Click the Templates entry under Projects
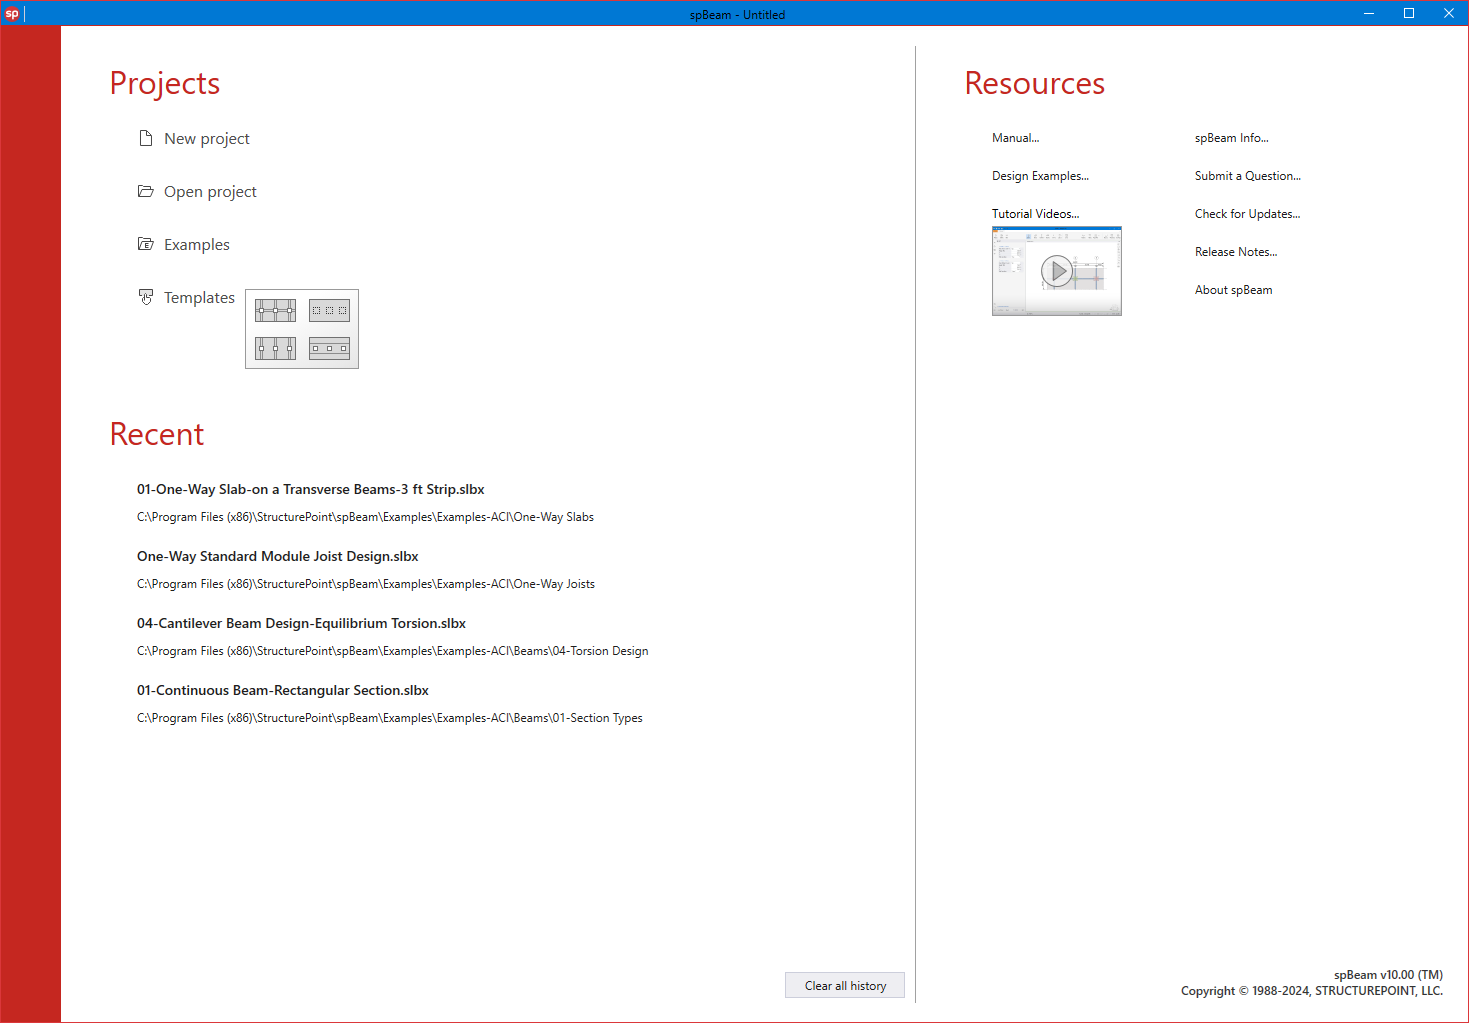1469x1023 pixels. pyautogui.click(x=186, y=297)
